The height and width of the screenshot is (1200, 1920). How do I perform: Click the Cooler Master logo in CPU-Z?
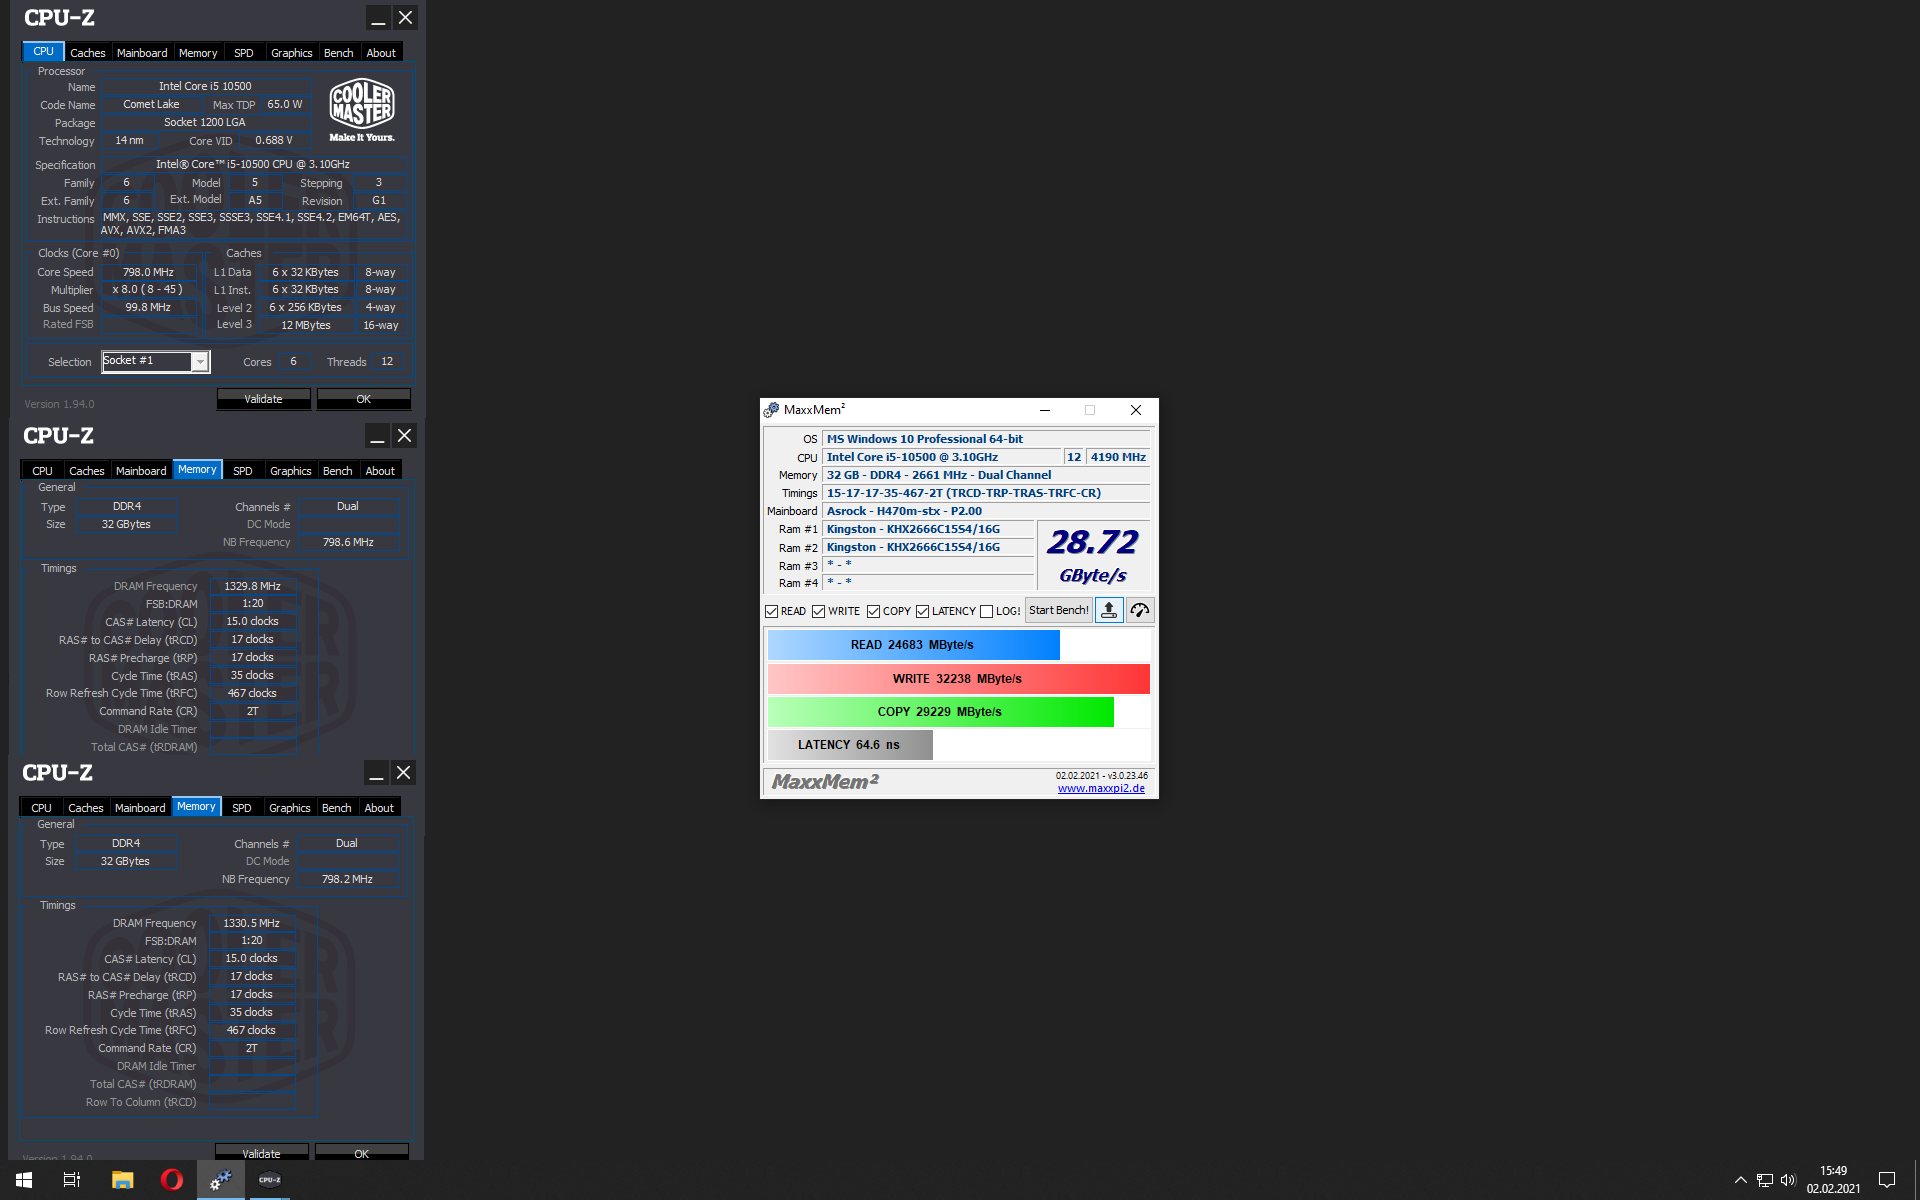362,110
